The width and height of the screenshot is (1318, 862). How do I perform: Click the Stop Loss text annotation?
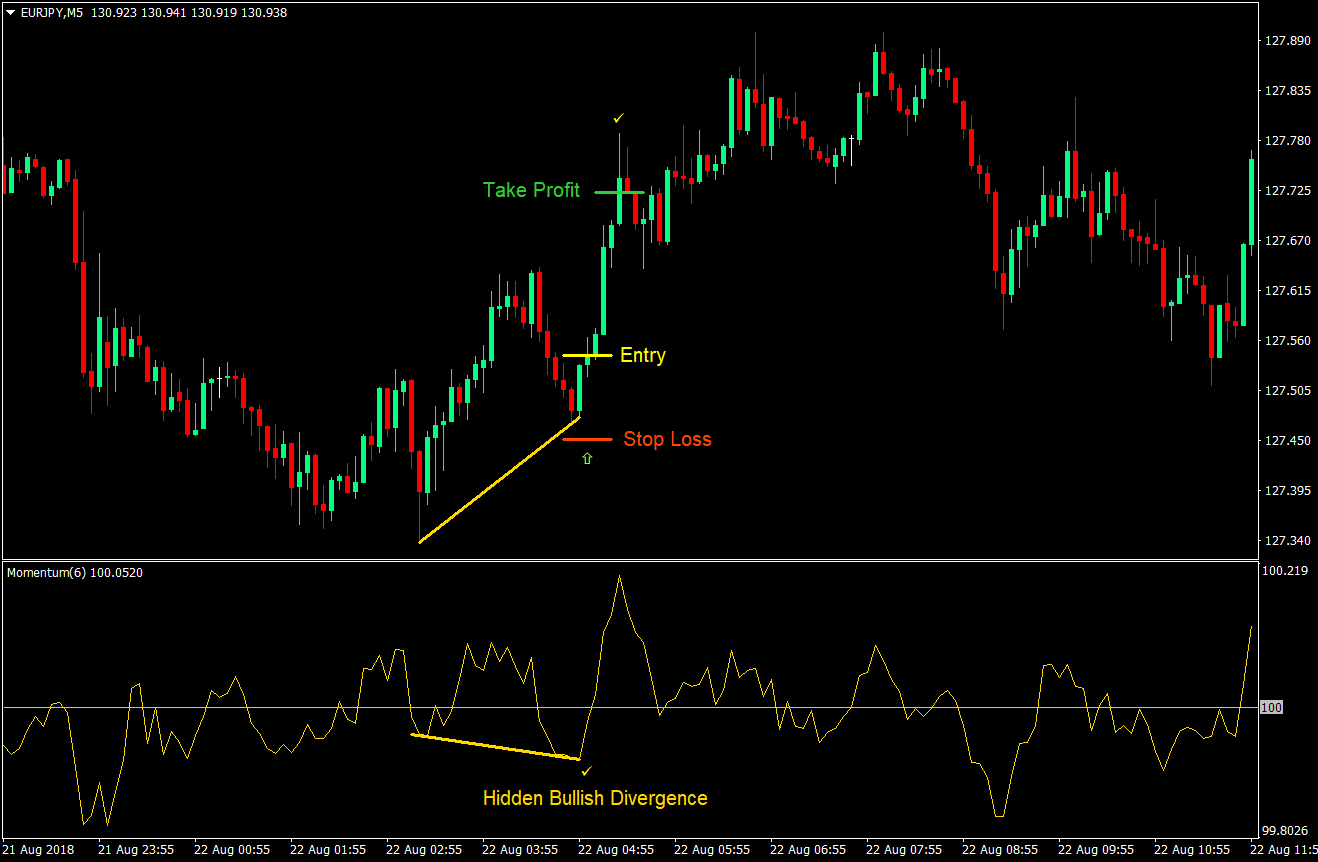tap(667, 439)
